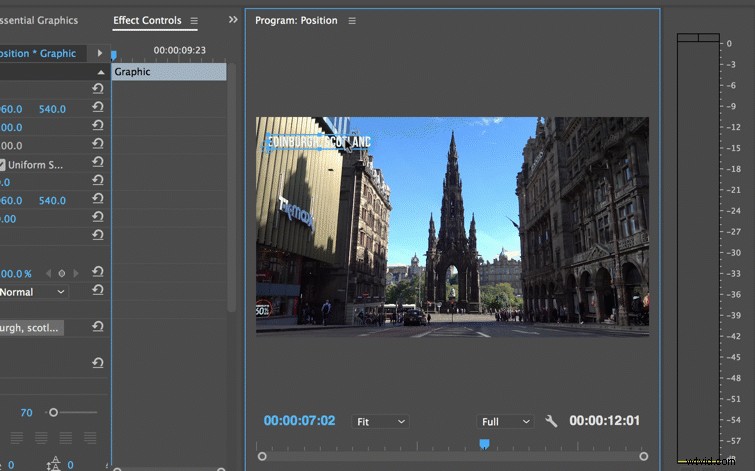Viewport: 755px width, 471px height.
Task: Reset the Uniform Scale parameter
Action: [98, 161]
